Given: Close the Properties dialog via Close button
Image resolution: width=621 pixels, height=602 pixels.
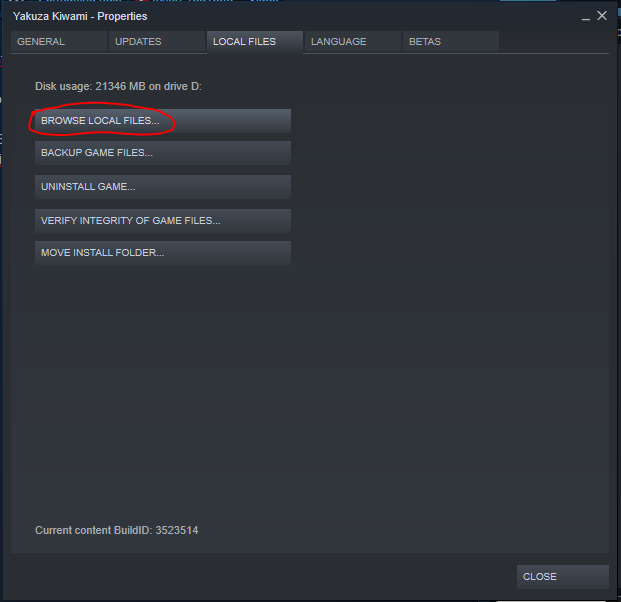Looking at the screenshot, I should 562,577.
